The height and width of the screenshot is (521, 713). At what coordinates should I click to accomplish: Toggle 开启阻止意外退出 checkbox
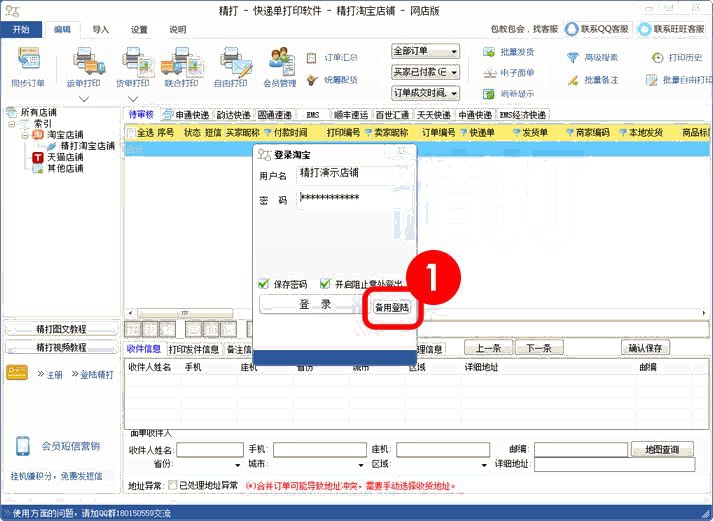coord(325,284)
